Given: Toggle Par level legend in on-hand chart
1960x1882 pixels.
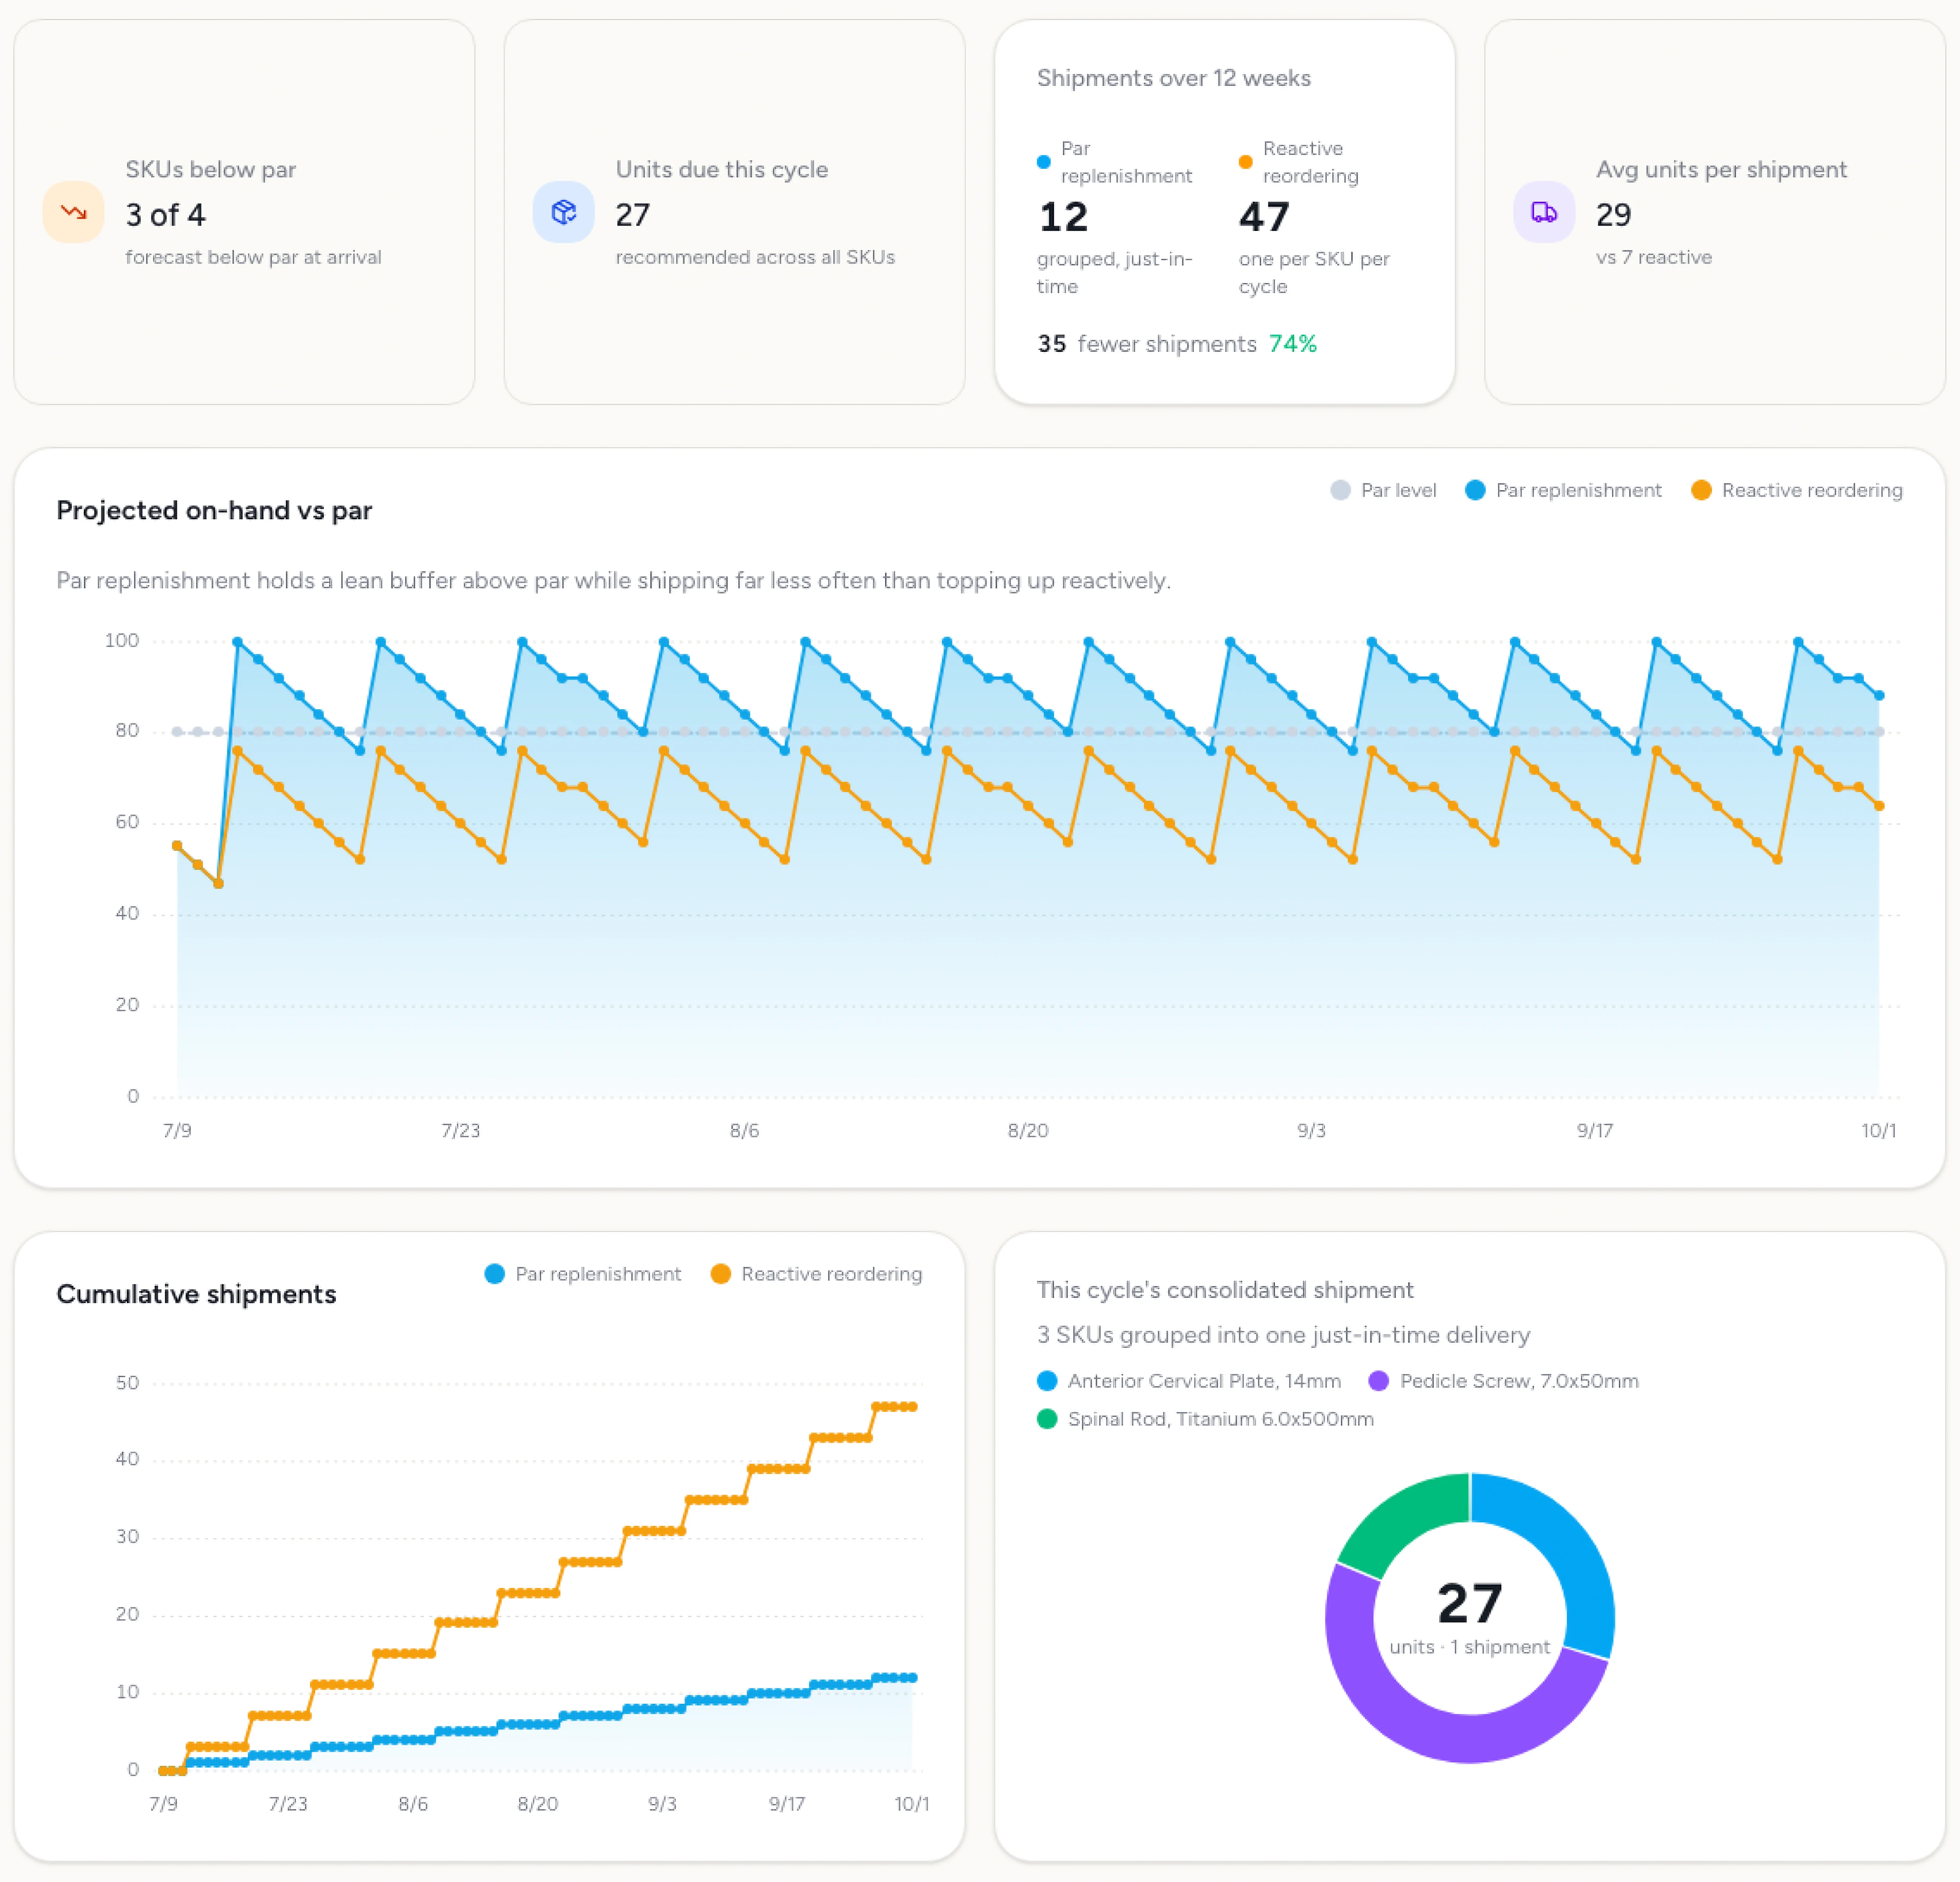Looking at the screenshot, I should coord(1383,490).
